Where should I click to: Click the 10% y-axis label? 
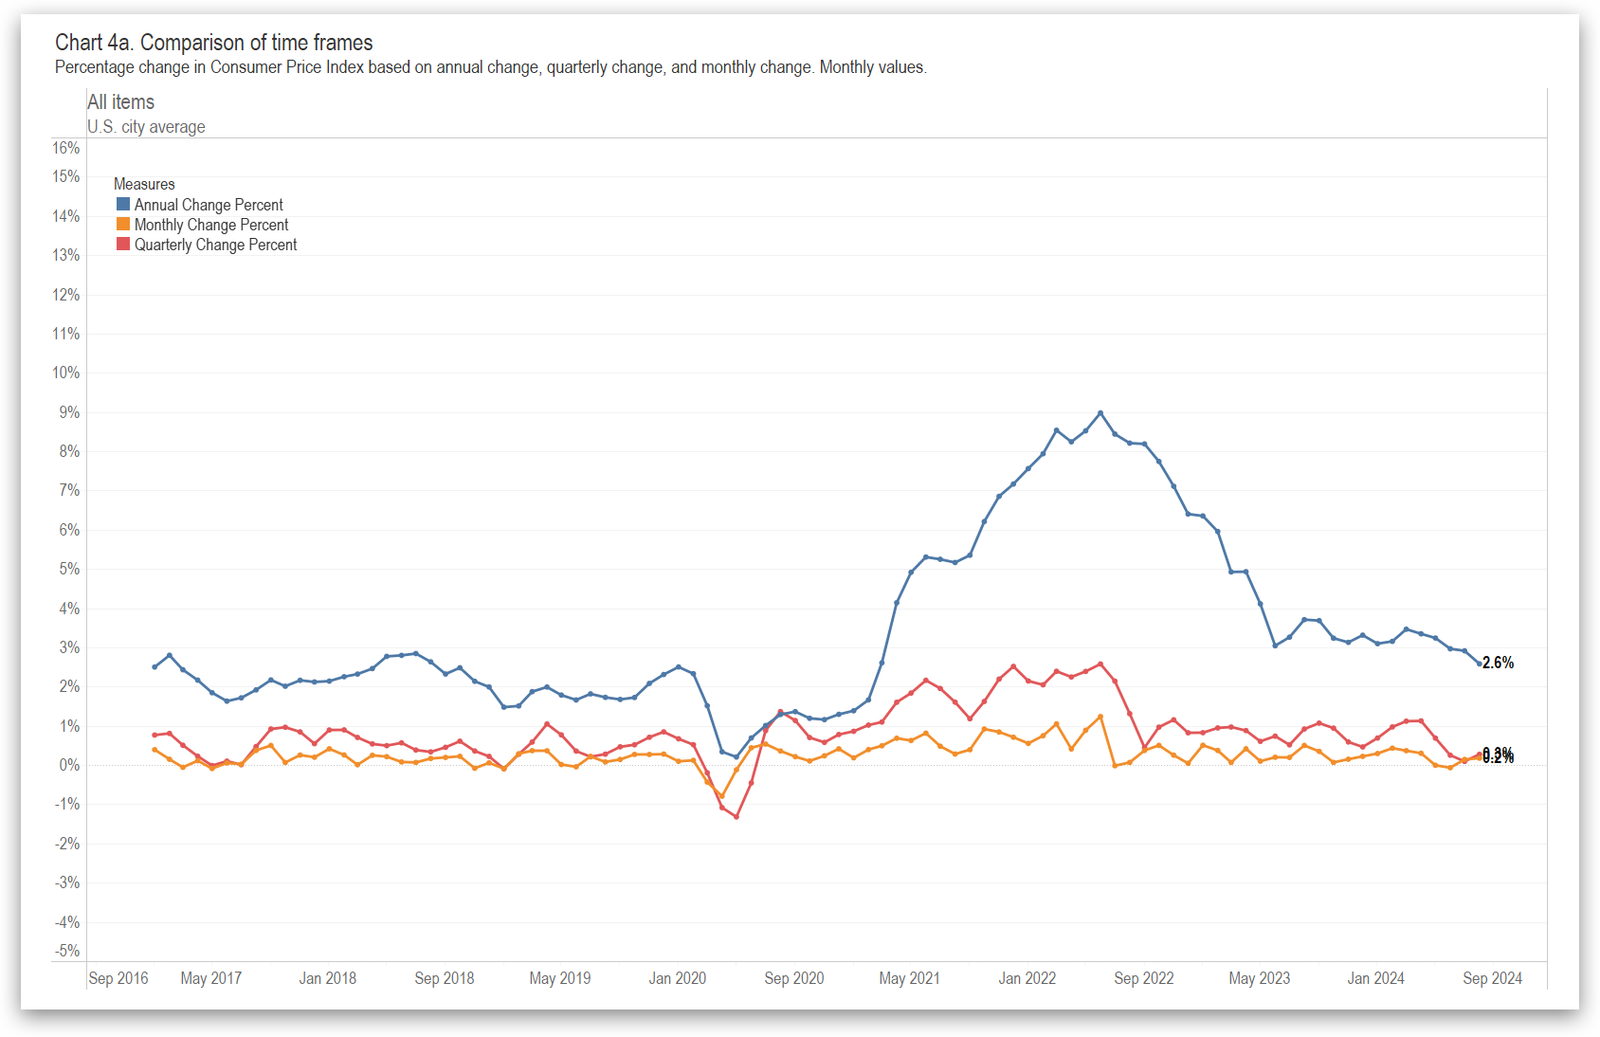click(x=66, y=373)
